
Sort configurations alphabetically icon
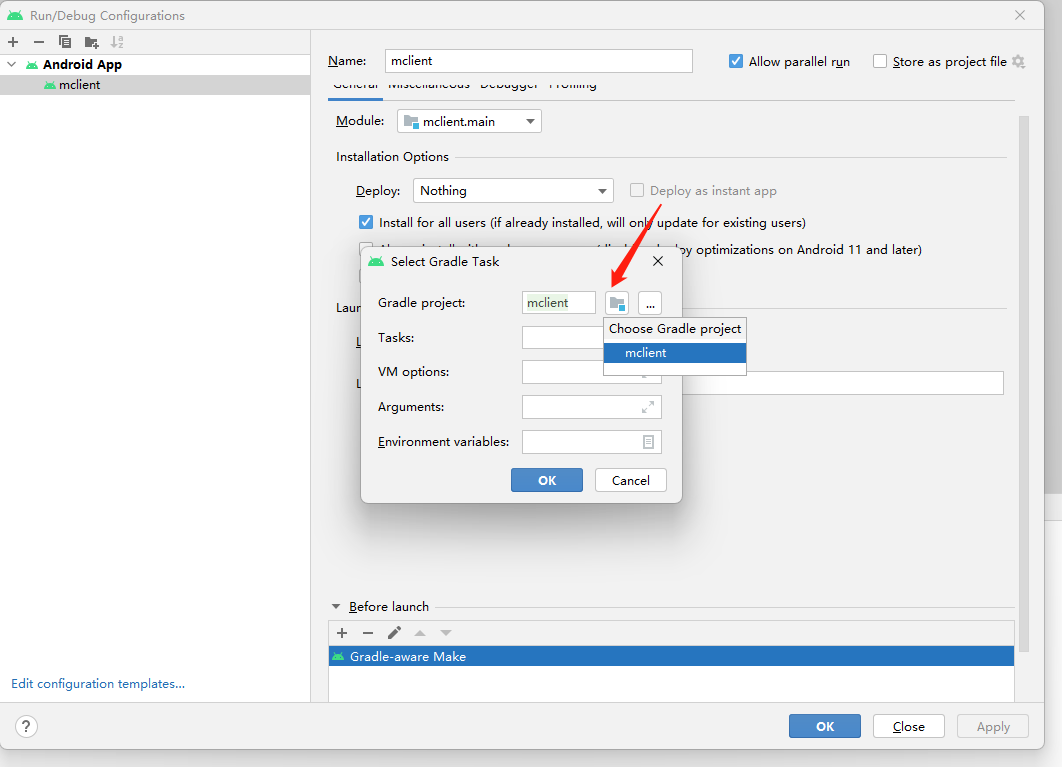pos(117,42)
